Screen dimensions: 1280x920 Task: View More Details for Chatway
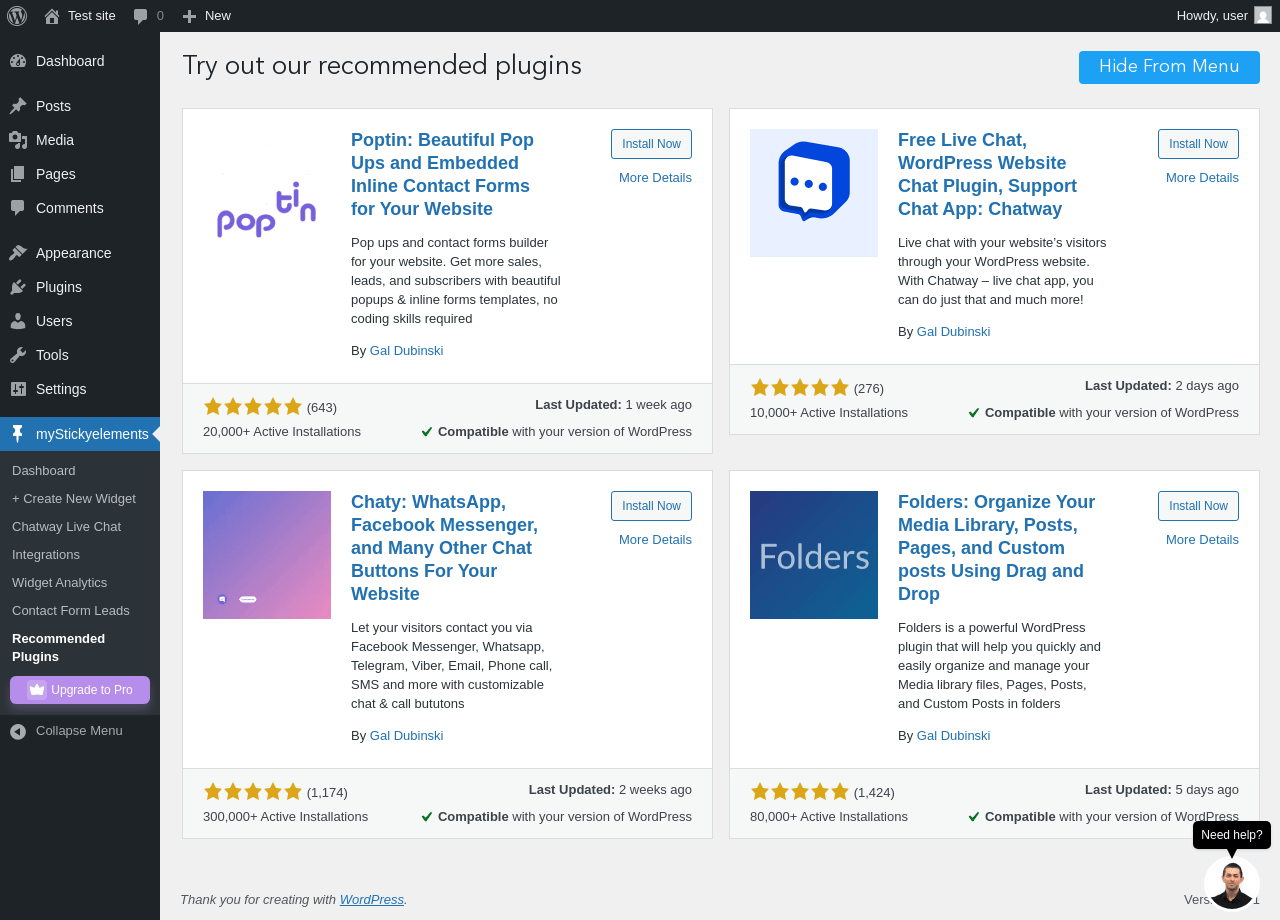click(1202, 178)
